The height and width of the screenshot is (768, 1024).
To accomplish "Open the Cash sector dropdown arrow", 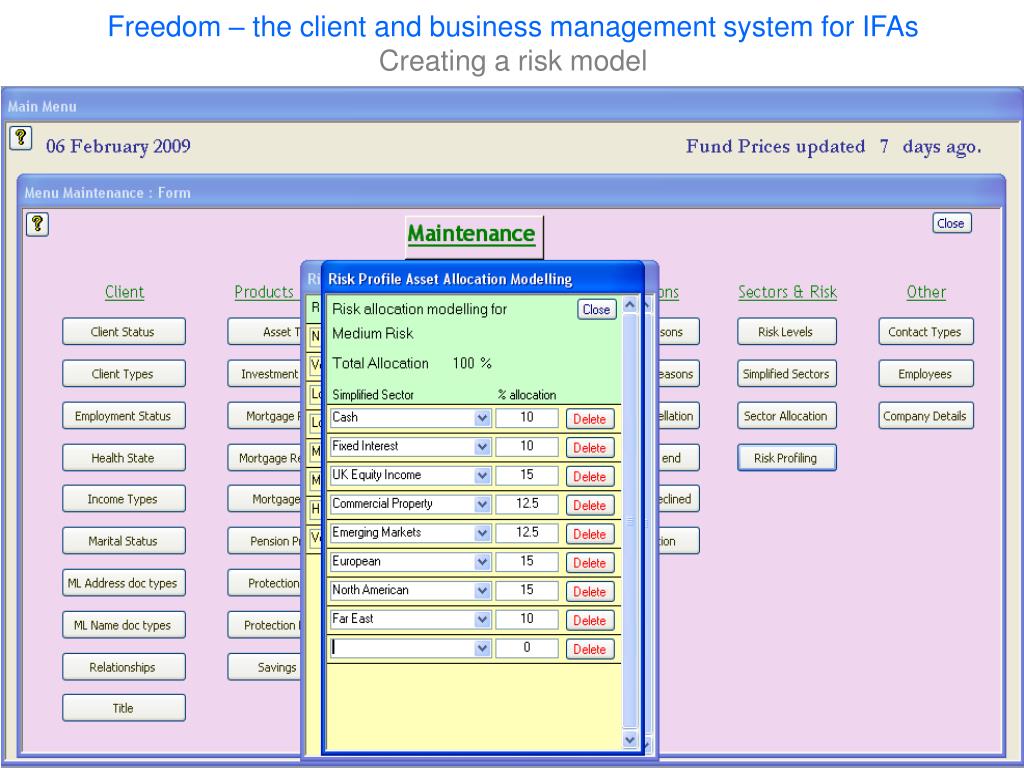I will [482, 418].
